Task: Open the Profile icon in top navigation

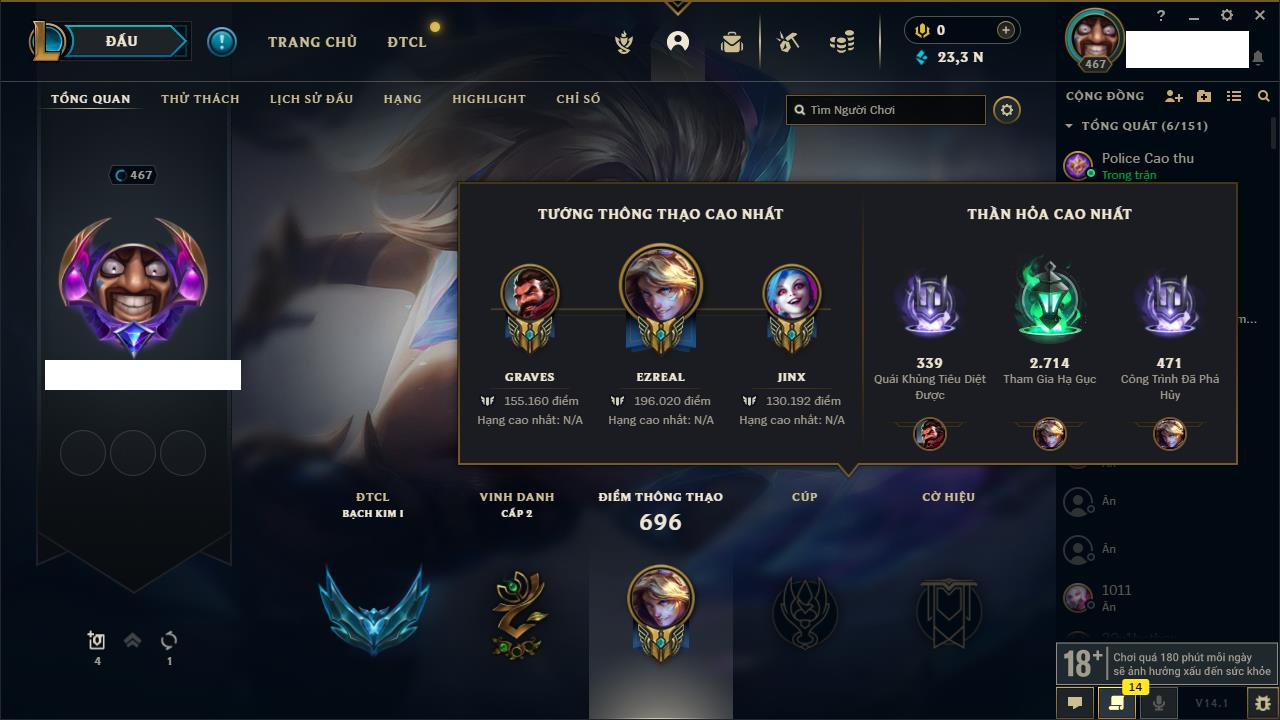Action: point(678,42)
